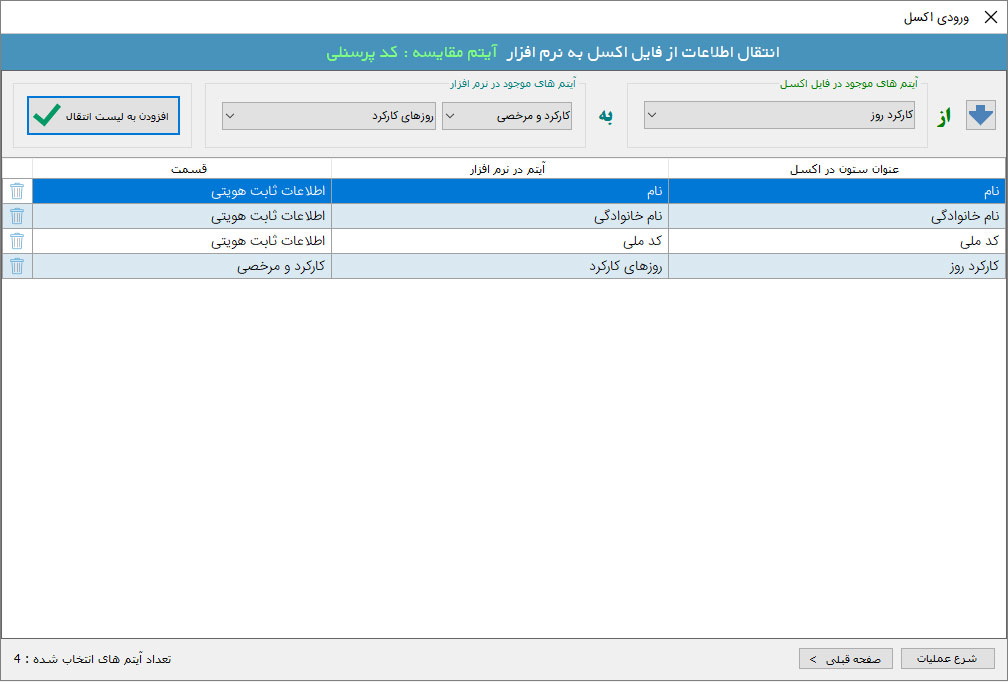Open the Excel file items dropdown
The image size is (1008, 682).
pyautogui.click(x=780, y=116)
